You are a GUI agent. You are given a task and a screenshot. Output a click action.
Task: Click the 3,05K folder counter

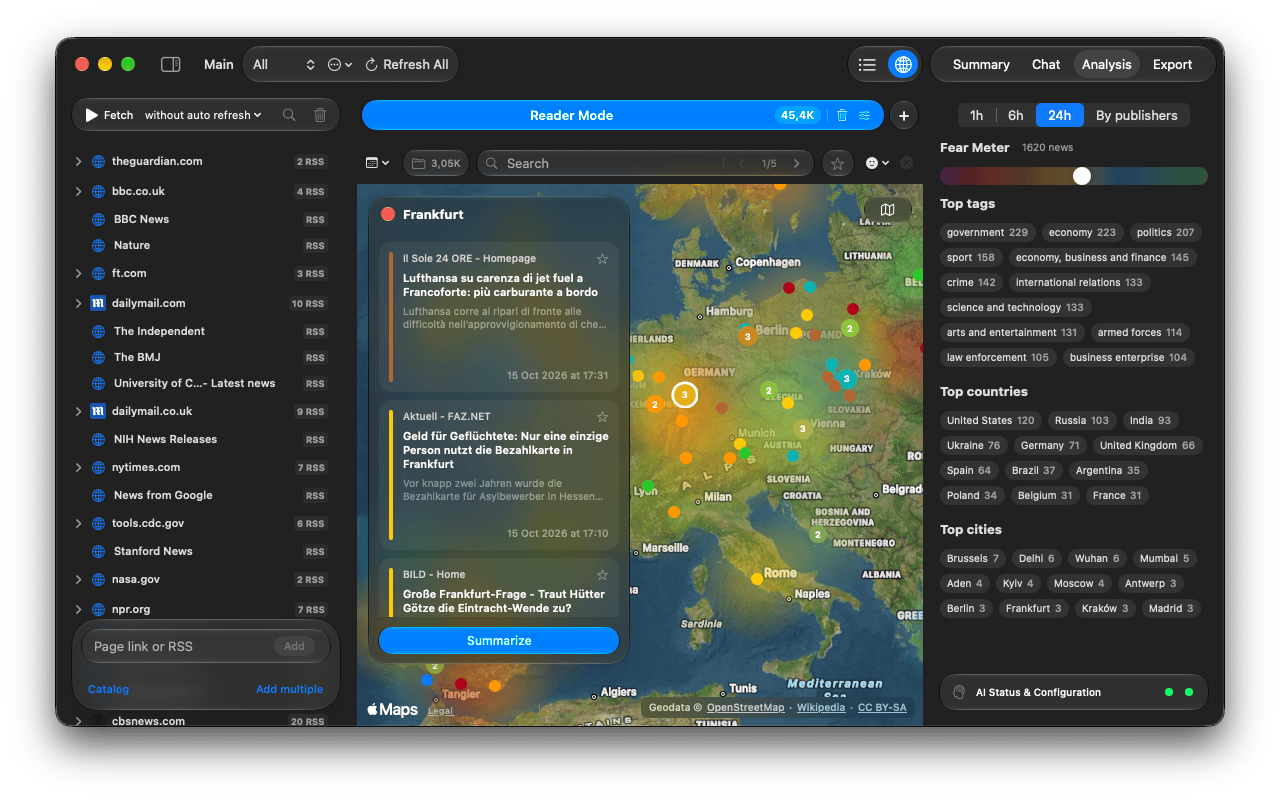click(x=436, y=163)
